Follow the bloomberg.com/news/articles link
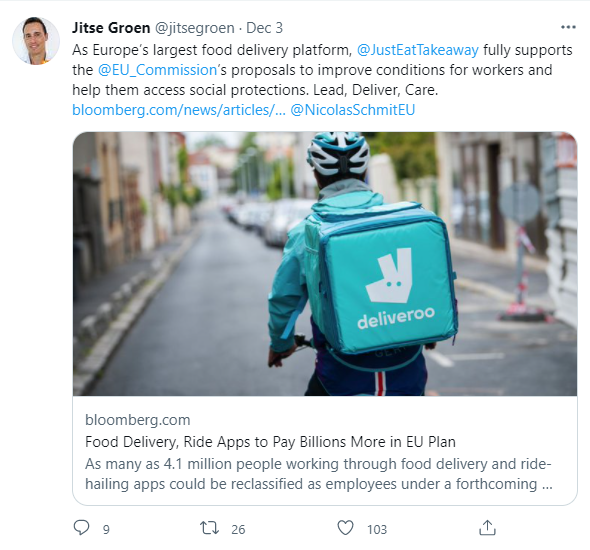Screen dimensions: 590x550 tap(179, 110)
